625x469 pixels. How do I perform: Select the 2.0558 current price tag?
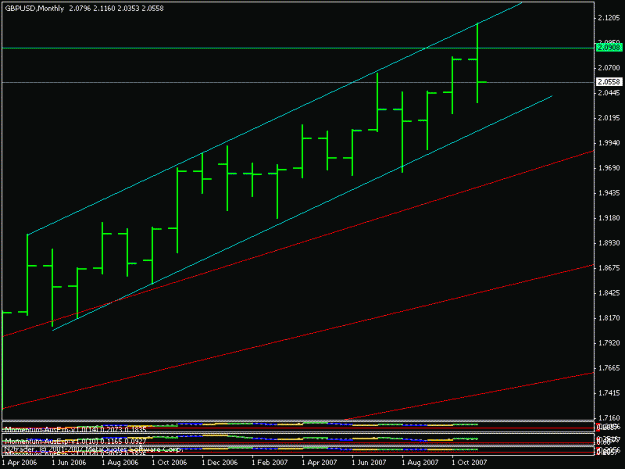609,82
